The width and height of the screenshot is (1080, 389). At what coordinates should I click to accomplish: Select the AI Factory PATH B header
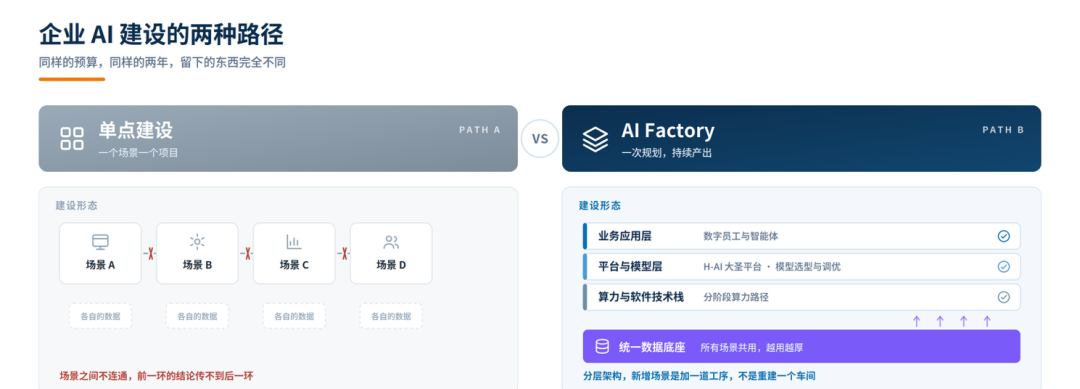pyautogui.click(x=802, y=138)
